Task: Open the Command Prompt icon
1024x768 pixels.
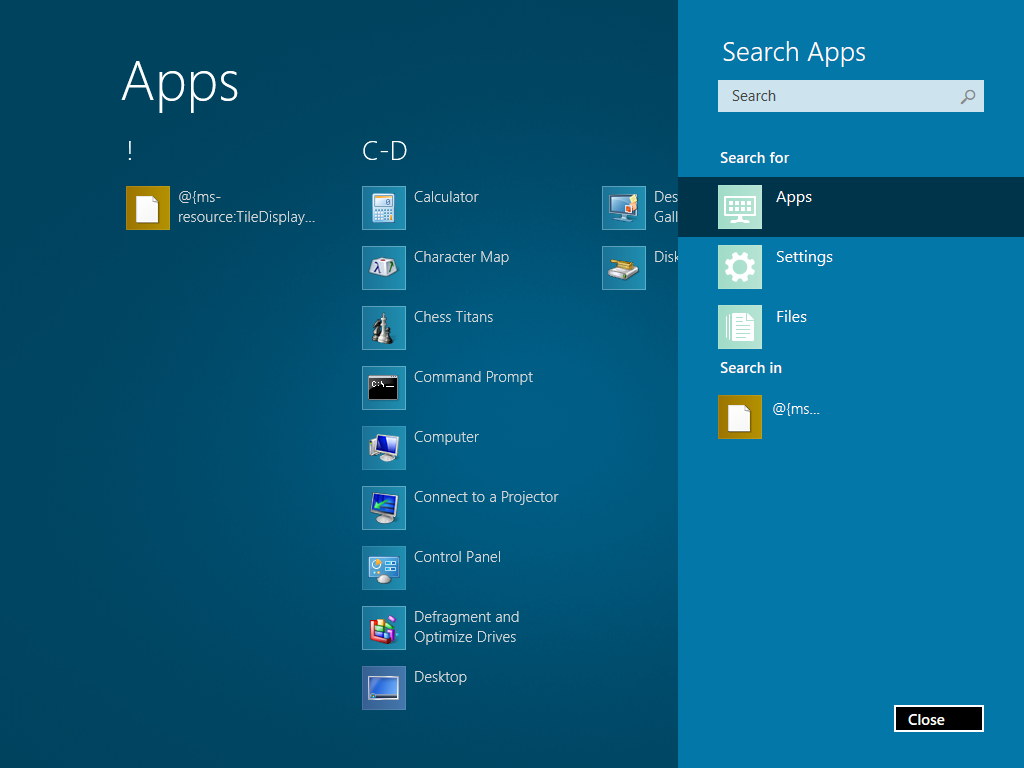Action: click(x=383, y=388)
